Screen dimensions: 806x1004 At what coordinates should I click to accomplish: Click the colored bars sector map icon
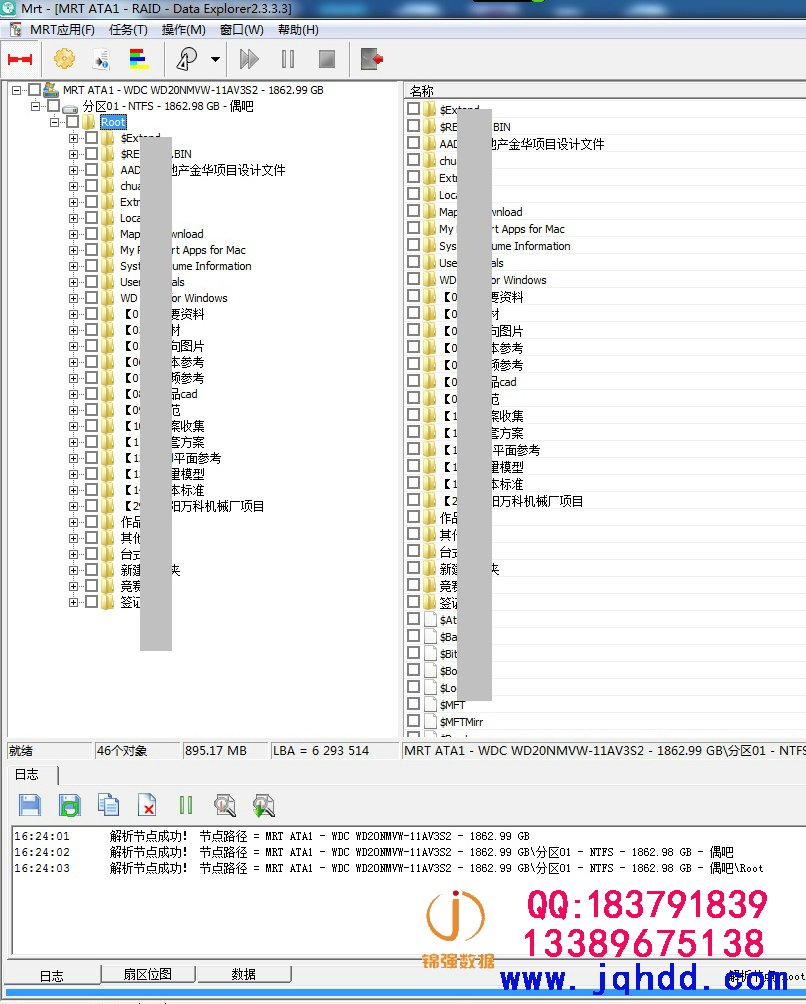(x=139, y=60)
